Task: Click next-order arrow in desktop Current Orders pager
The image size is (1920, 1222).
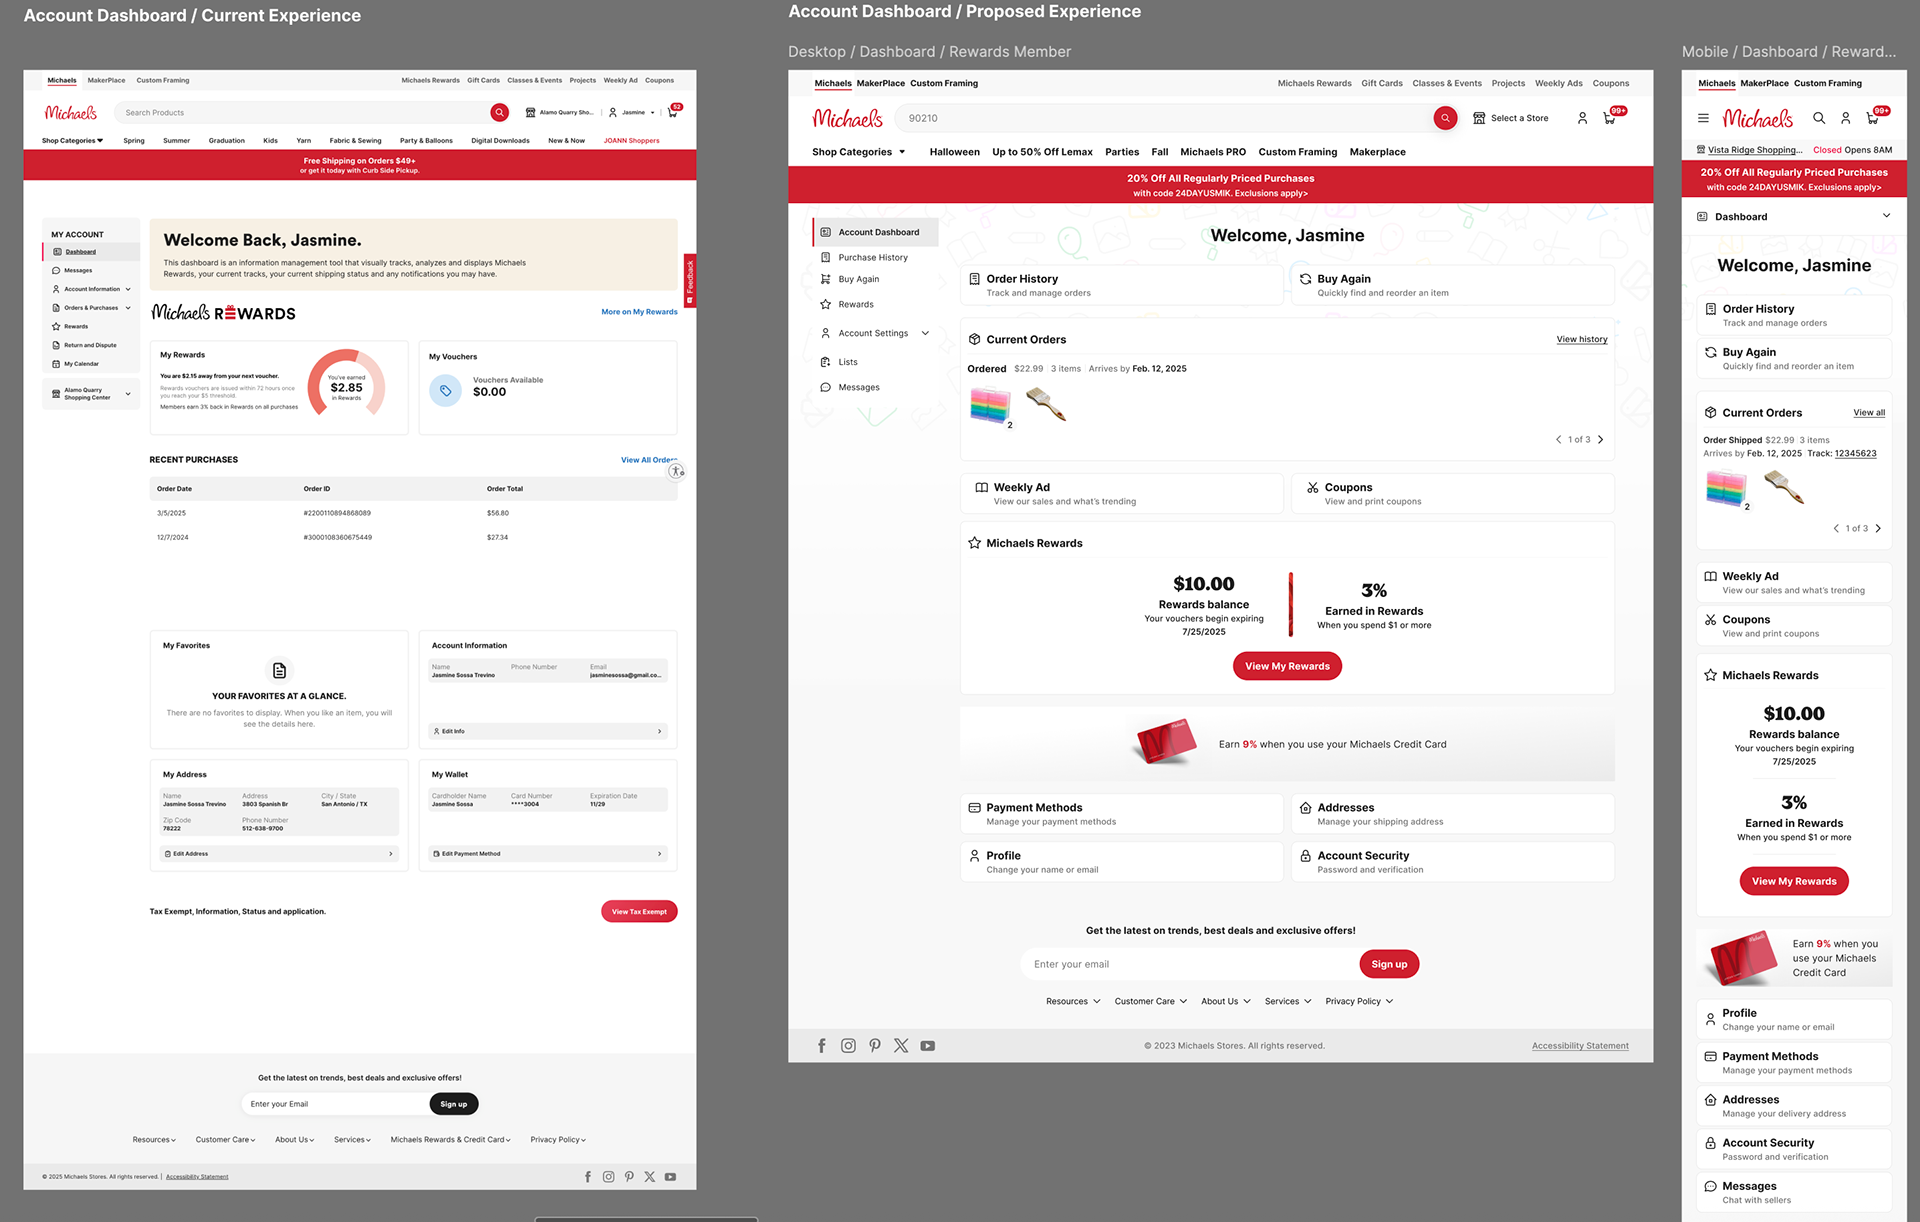Action: pyautogui.click(x=1600, y=440)
